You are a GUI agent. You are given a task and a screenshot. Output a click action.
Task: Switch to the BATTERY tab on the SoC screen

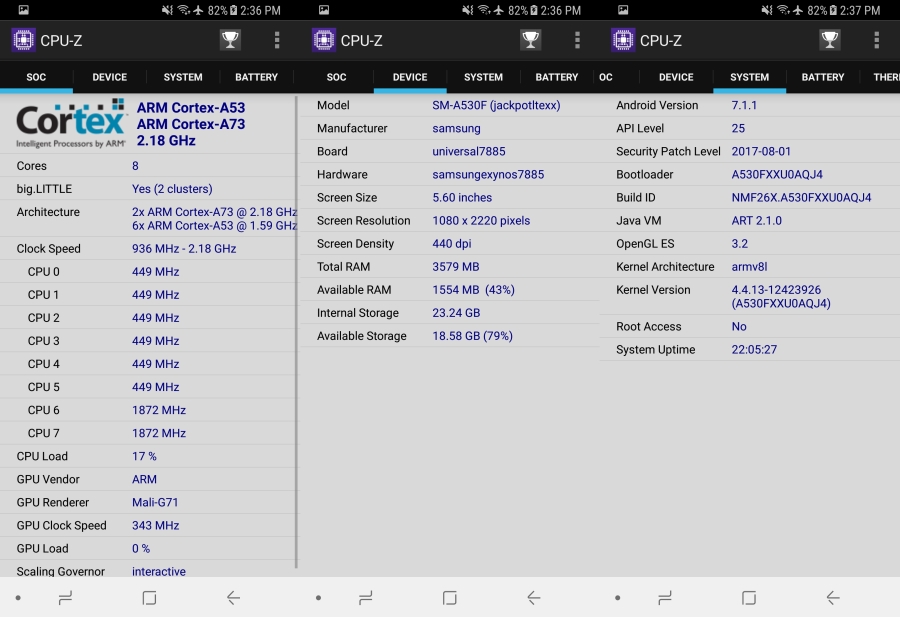[x=257, y=77]
